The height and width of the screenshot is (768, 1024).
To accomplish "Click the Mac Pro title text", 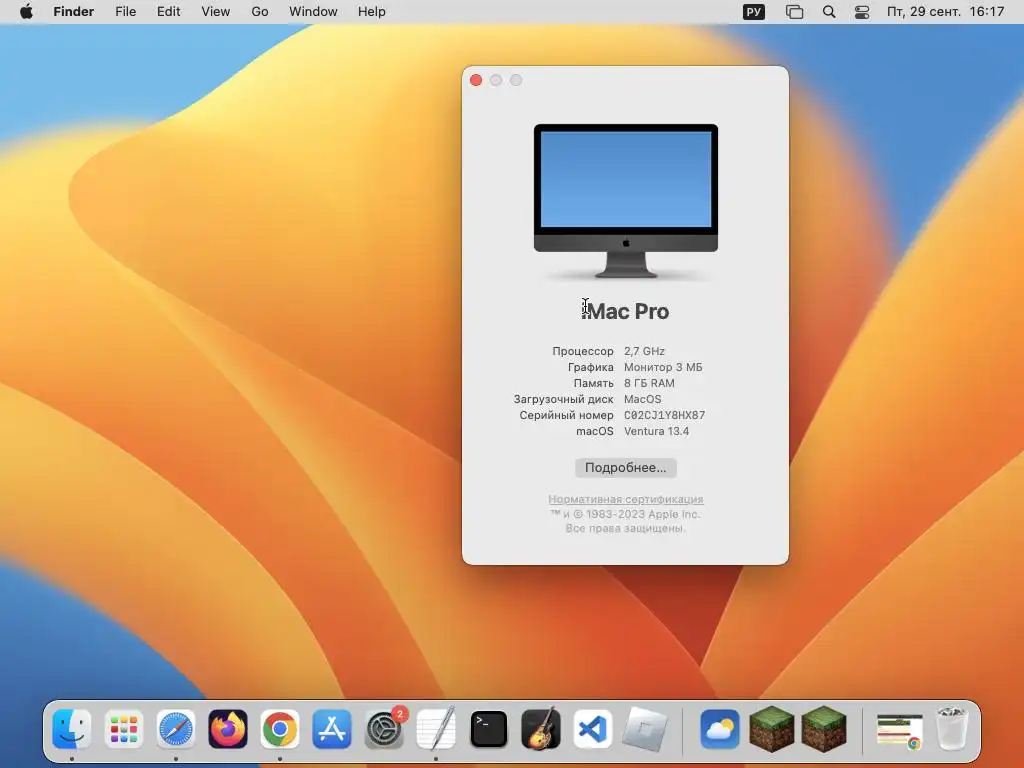I will coord(626,312).
